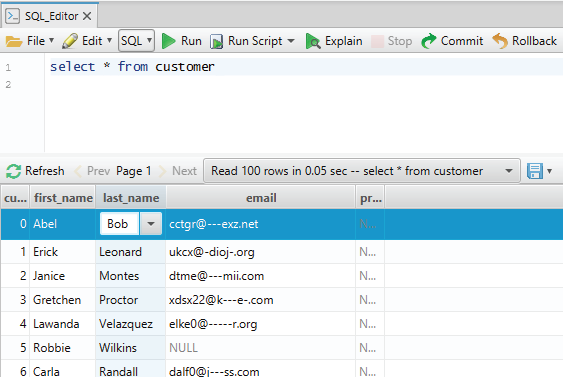Viewport: 563px width, 377px height.
Task: Select the dtme@---mii.com cell
Action: coord(261,276)
